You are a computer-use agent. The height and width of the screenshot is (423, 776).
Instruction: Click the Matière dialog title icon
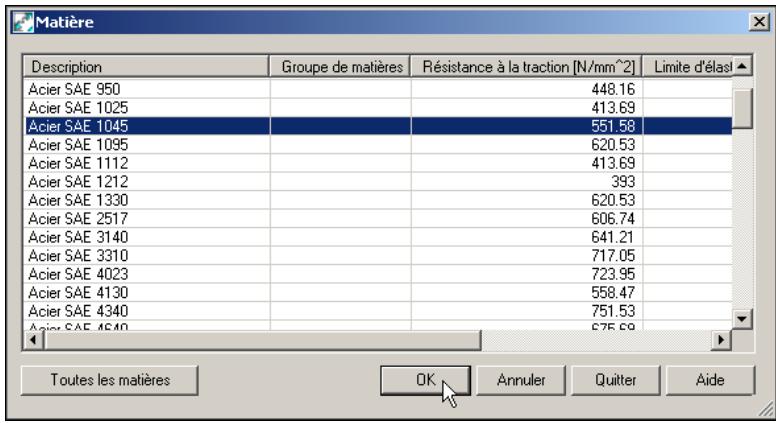[23, 22]
